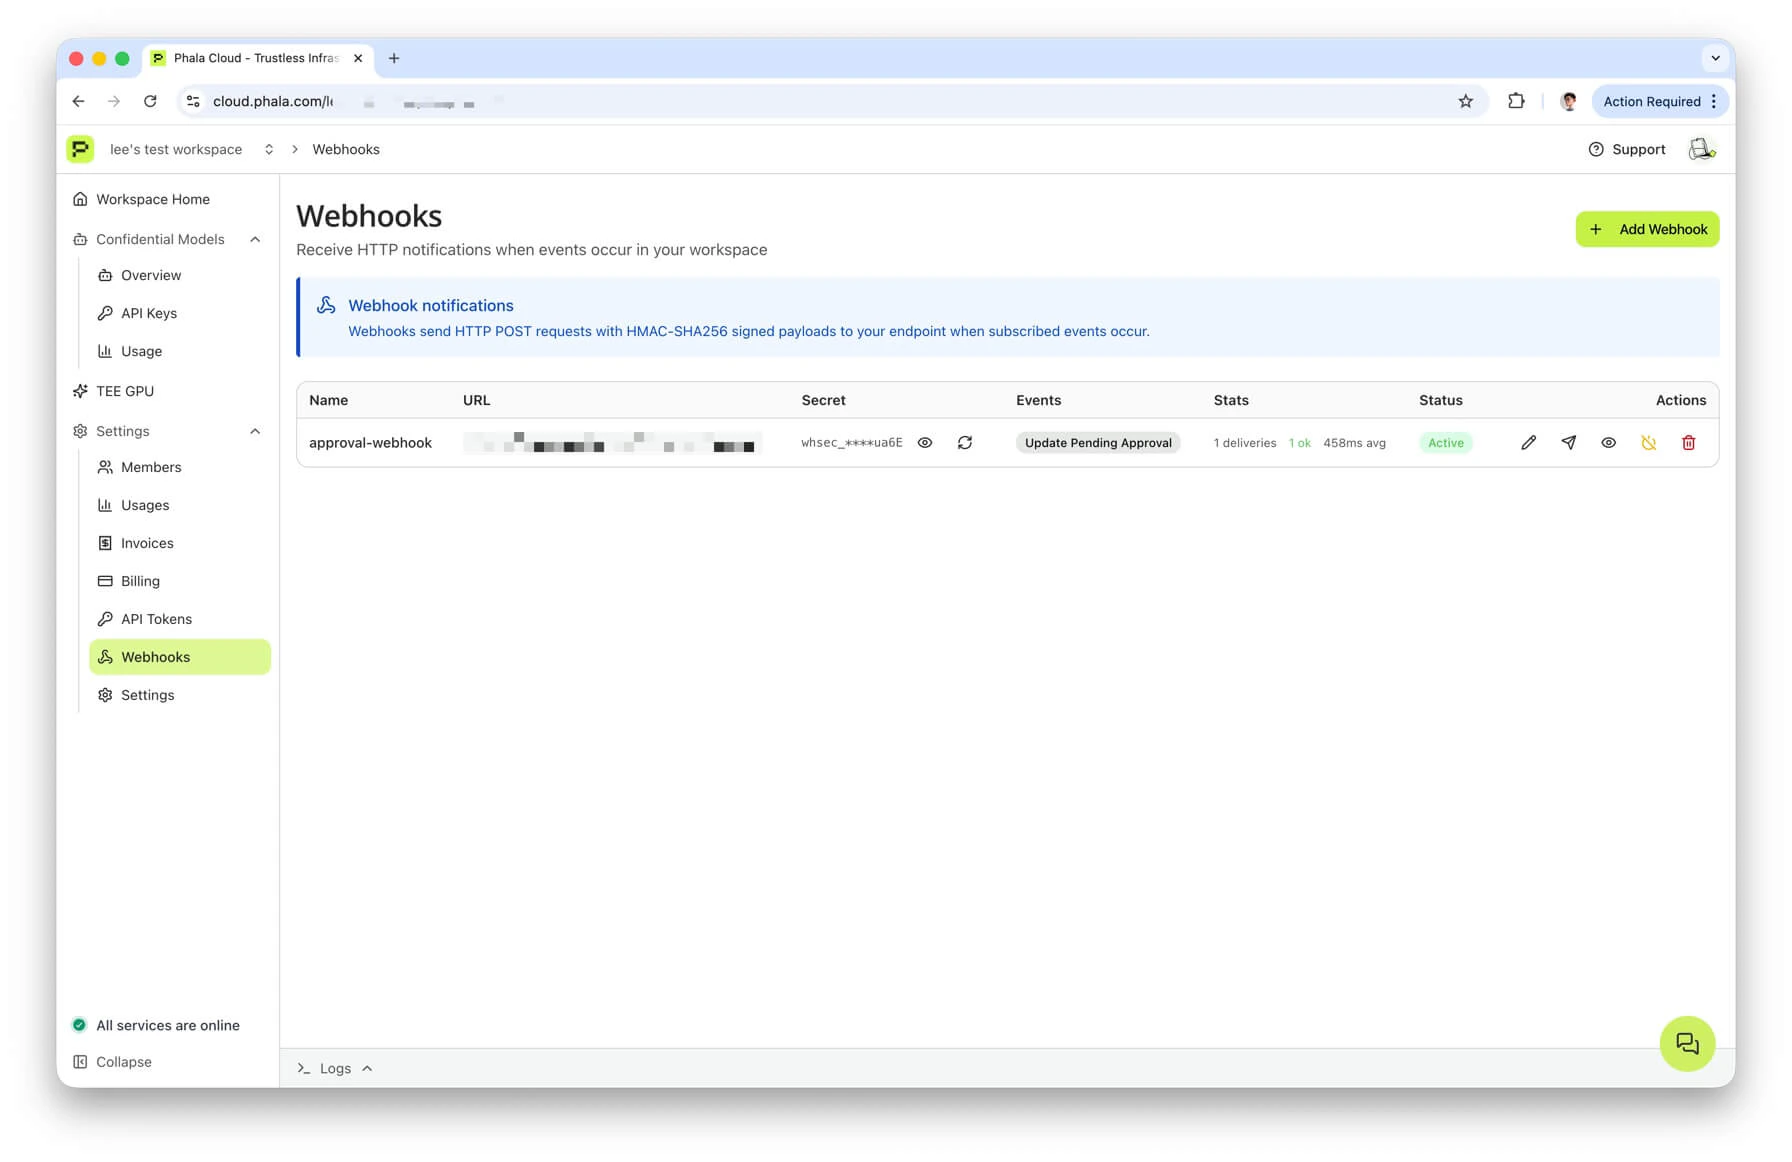Open API Keys from the sidebar
1792x1162 pixels.
[x=148, y=313]
